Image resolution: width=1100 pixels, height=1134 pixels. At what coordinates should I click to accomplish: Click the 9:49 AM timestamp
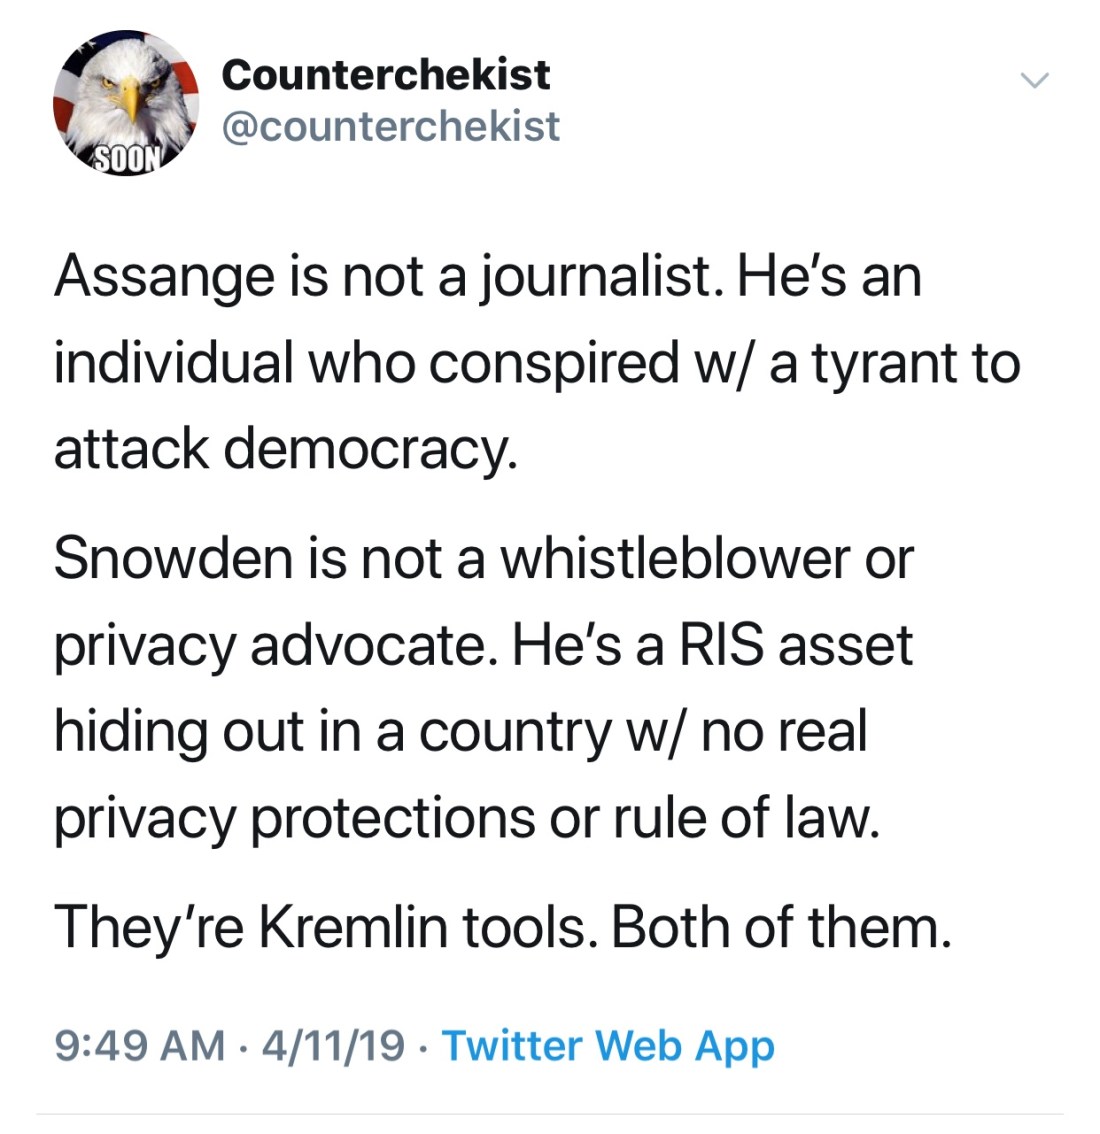pyautogui.click(x=139, y=1046)
